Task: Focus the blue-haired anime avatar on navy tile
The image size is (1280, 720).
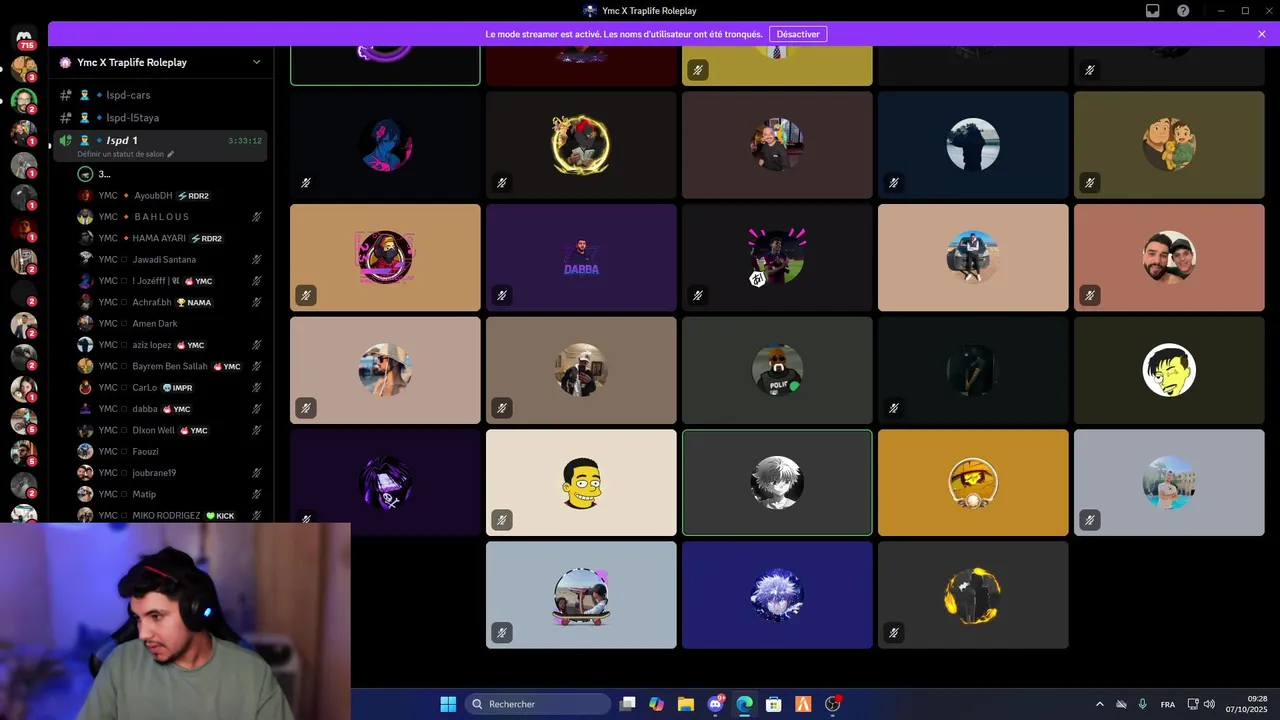Action: [x=777, y=595]
